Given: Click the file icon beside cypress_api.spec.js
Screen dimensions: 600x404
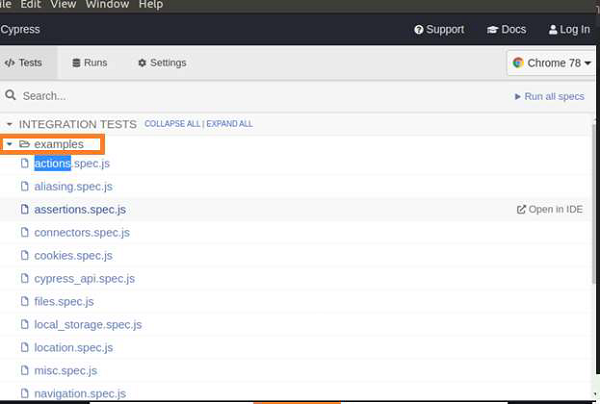Looking at the screenshot, I should click(x=24, y=278).
